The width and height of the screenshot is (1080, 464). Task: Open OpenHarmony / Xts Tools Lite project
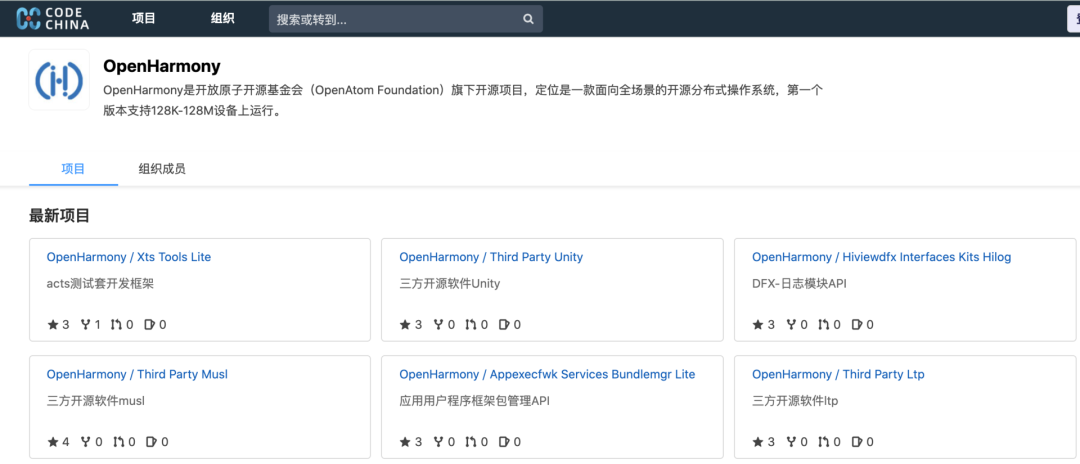[129, 257]
